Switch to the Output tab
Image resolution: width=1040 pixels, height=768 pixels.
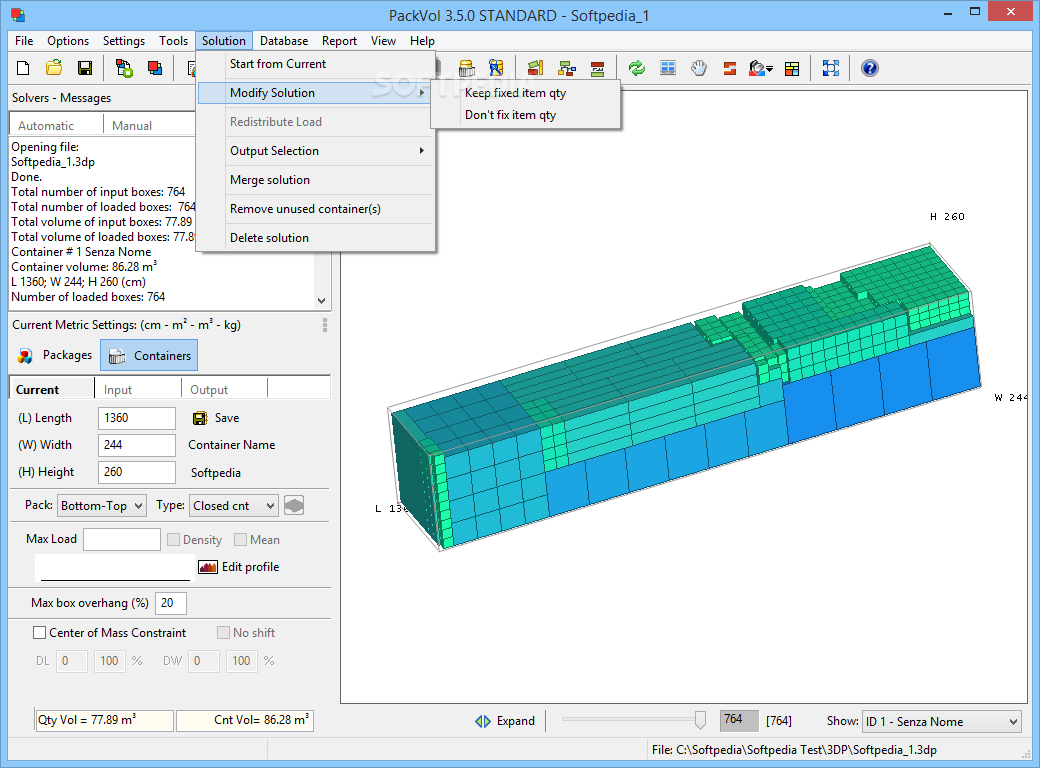click(209, 390)
